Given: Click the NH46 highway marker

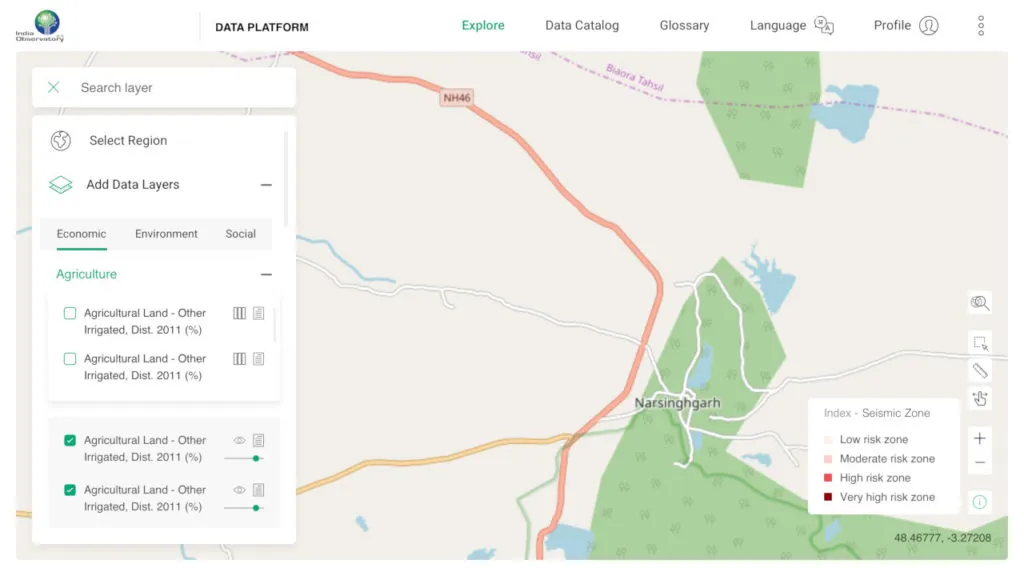Looking at the screenshot, I should point(456,98).
